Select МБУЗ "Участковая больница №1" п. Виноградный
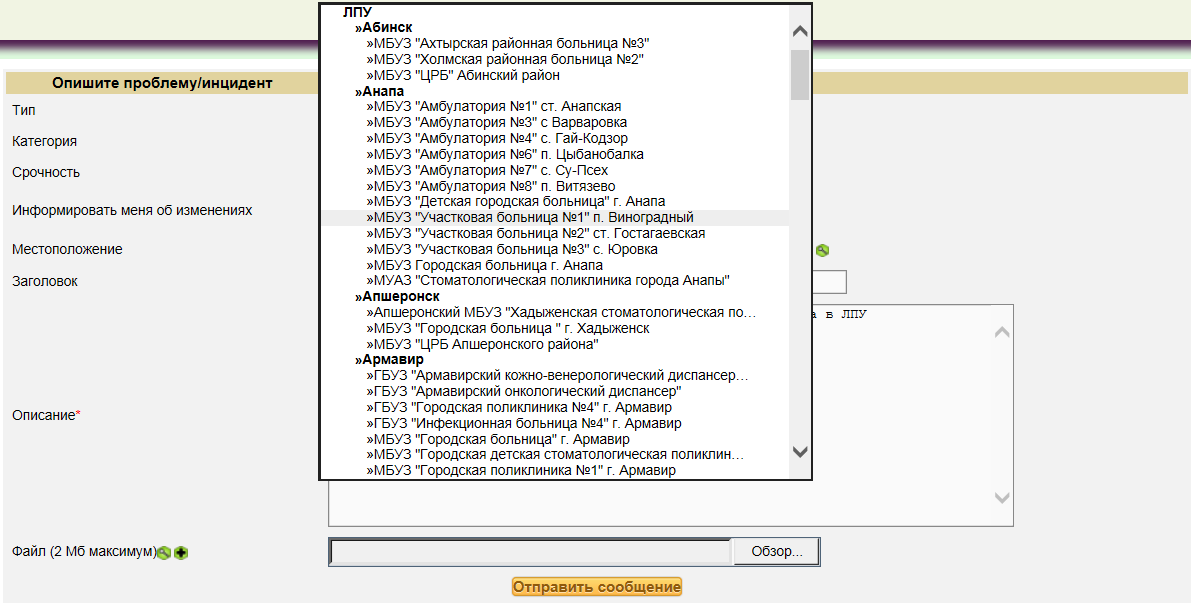1191x607 pixels. tap(530, 218)
